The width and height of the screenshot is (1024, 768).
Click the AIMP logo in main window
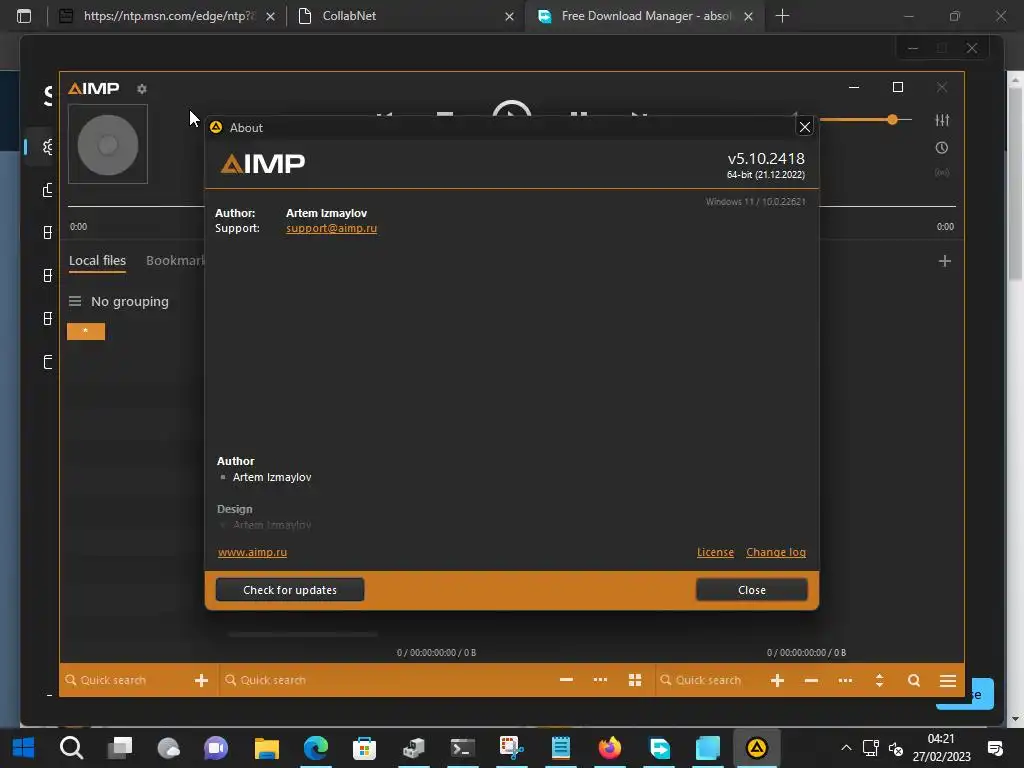pos(94,88)
